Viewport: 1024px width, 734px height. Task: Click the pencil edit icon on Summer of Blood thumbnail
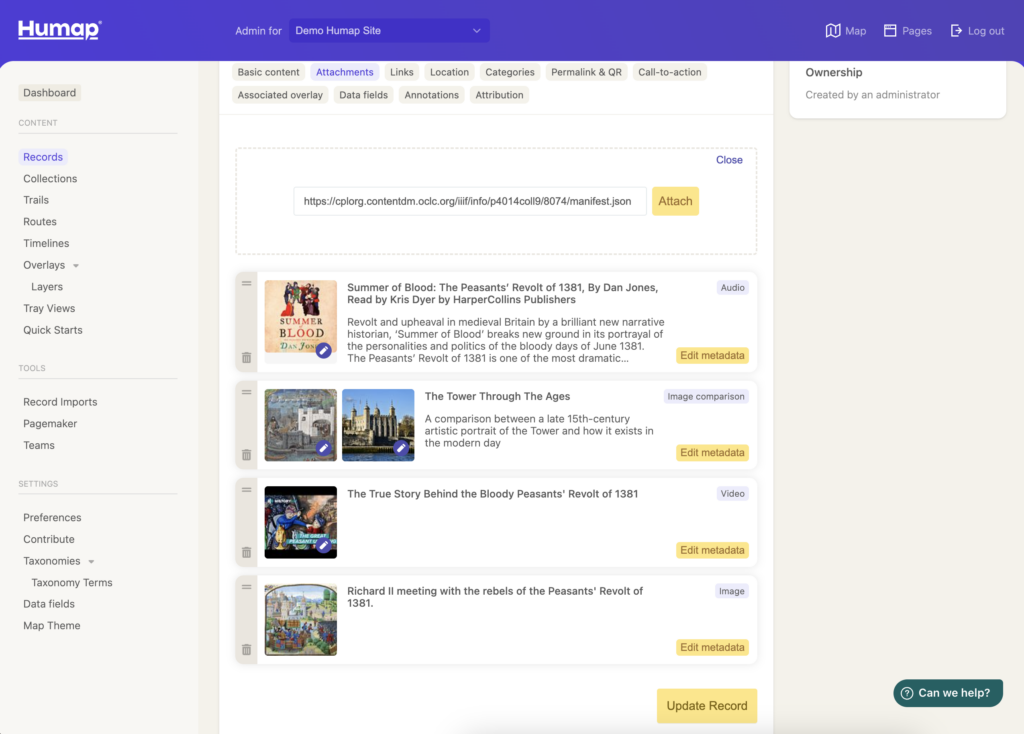click(x=323, y=351)
